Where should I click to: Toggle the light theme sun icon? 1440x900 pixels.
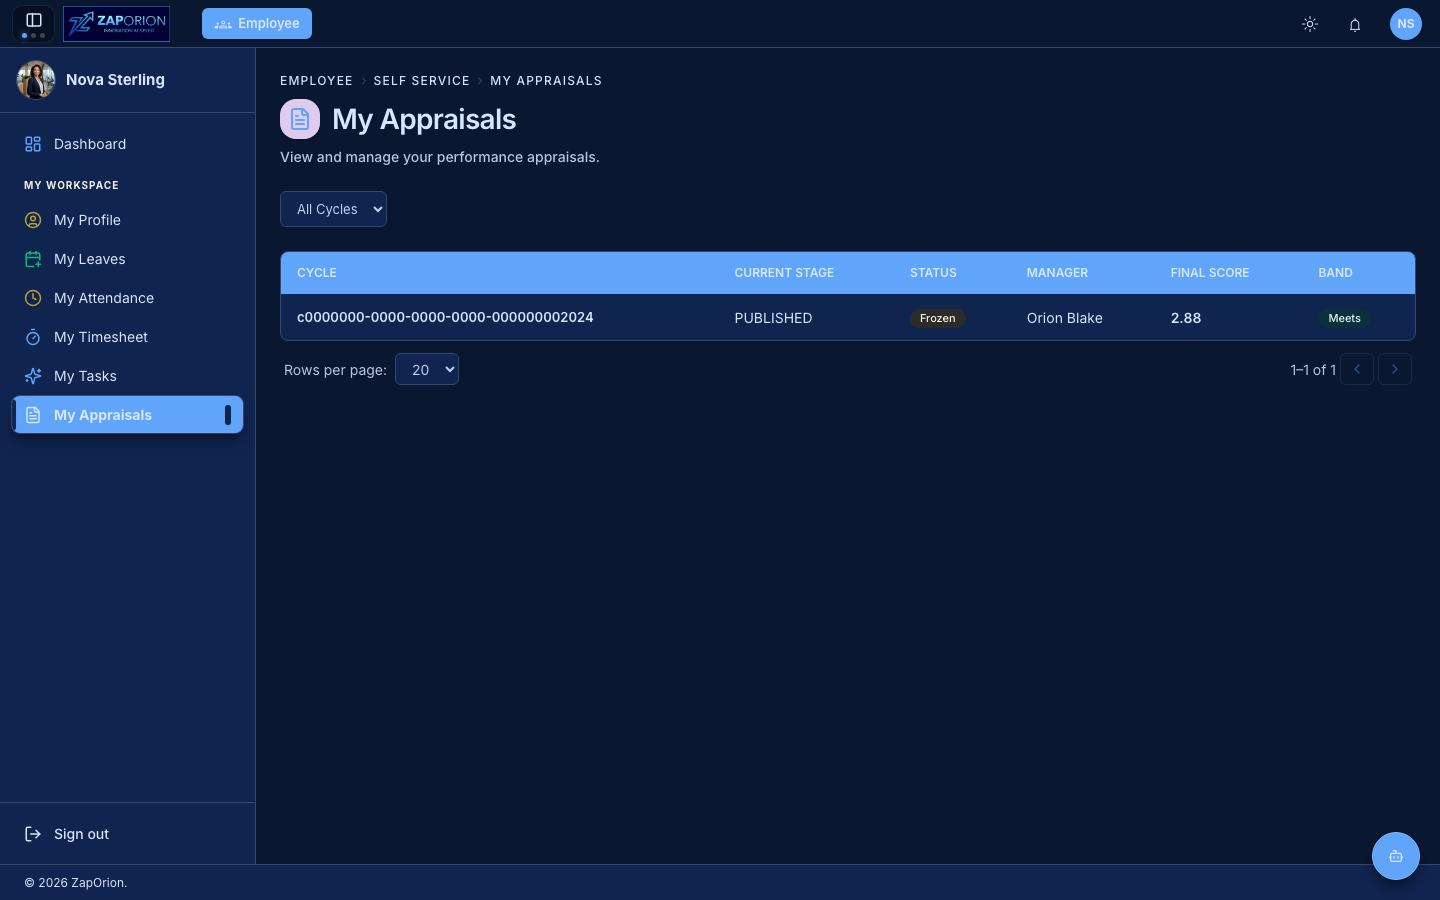click(x=1310, y=24)
